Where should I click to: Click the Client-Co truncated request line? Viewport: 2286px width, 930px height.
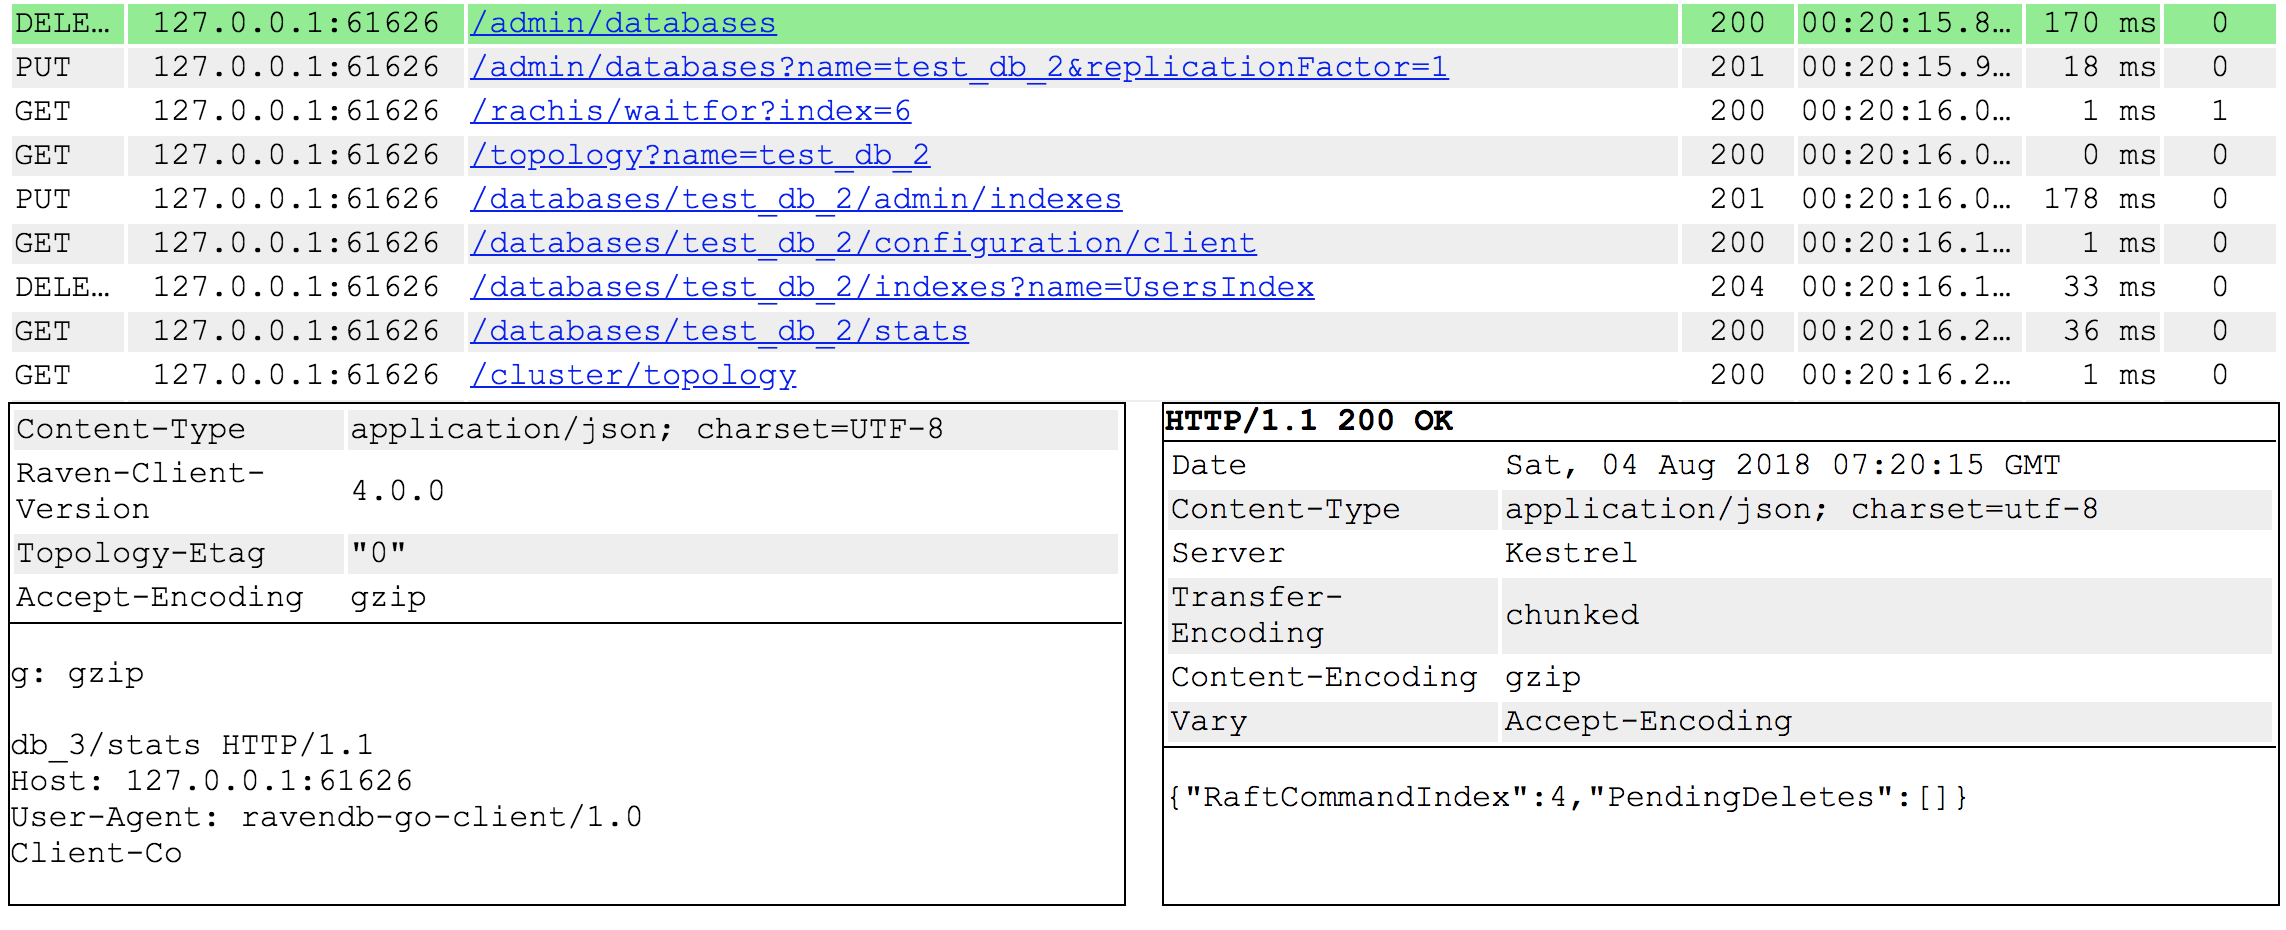coord(97,853)
